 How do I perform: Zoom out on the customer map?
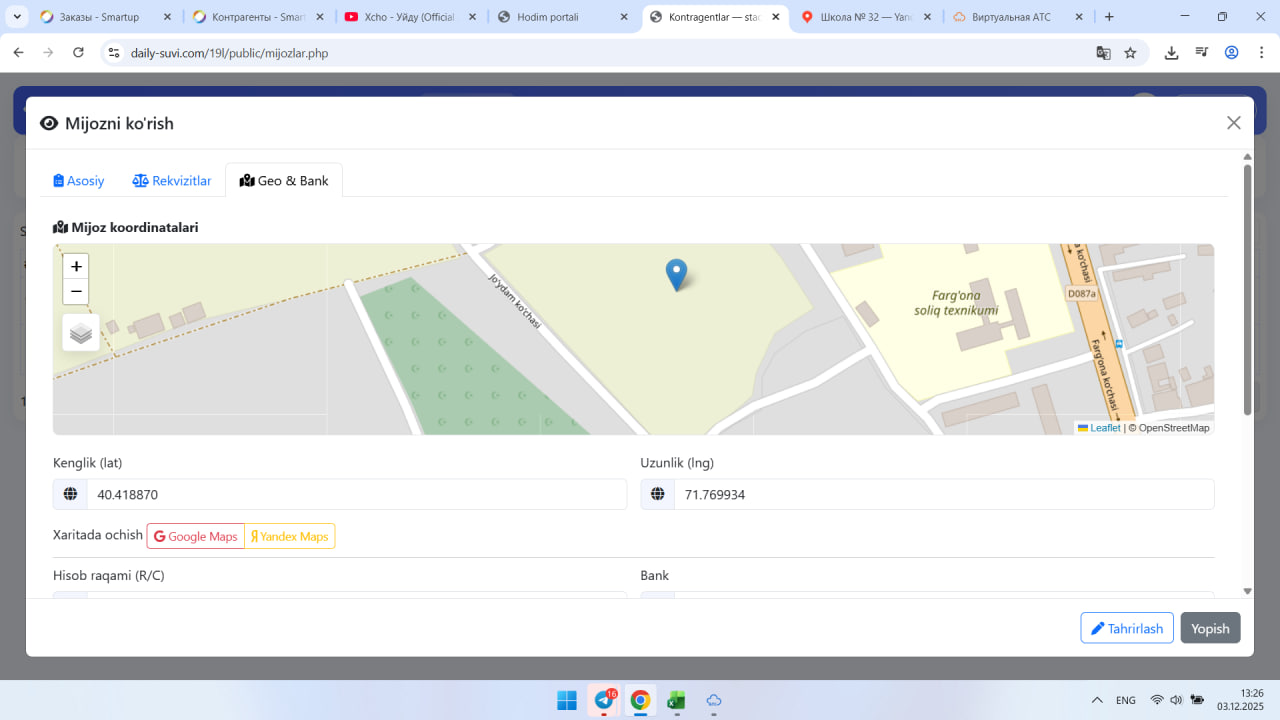(76, 292)
